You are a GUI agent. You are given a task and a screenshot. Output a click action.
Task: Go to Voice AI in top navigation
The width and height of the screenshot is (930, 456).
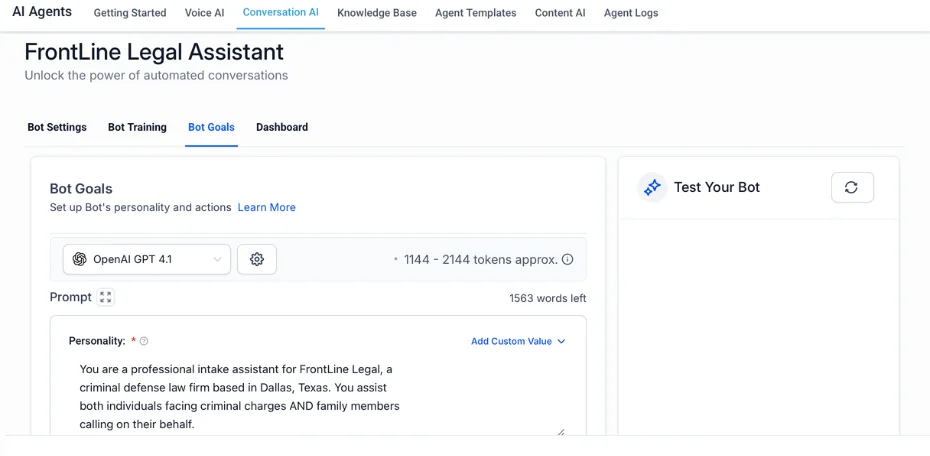tap(205, 13)
